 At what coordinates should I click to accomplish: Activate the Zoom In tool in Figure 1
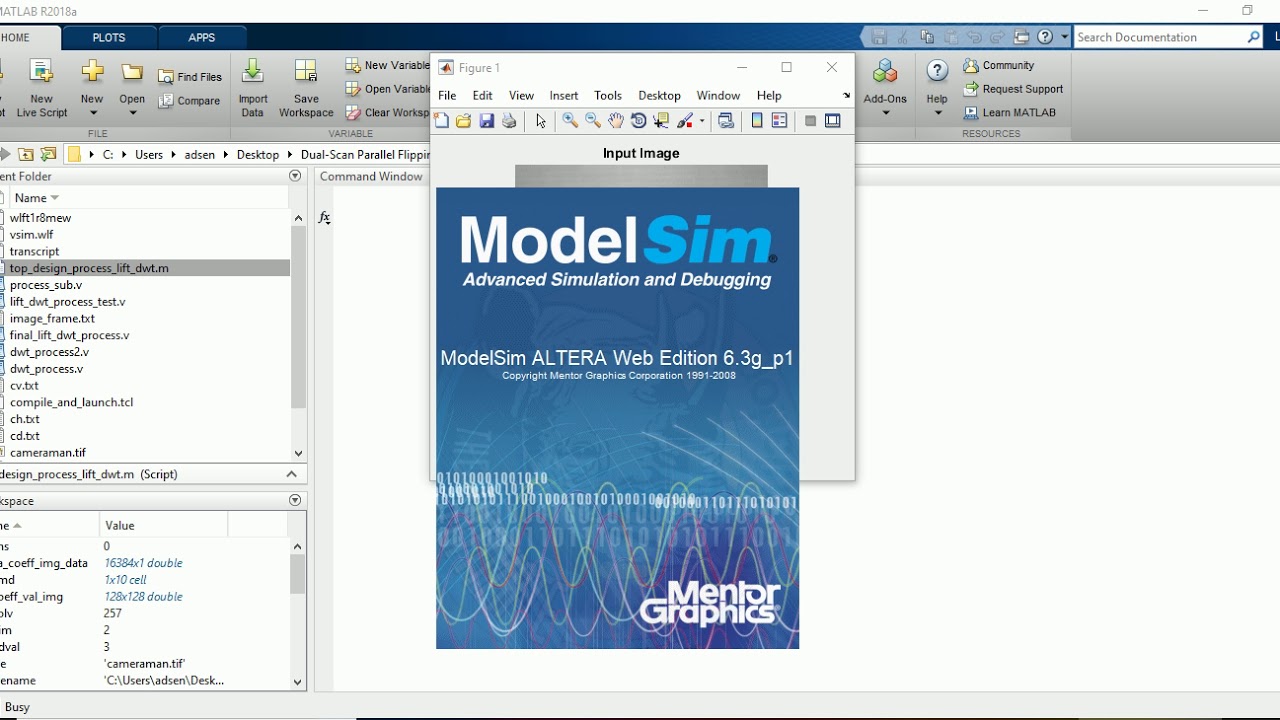570,121
